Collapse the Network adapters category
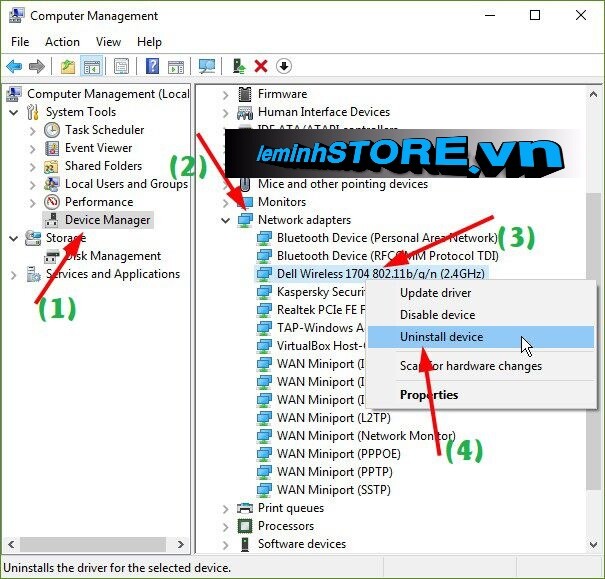This screenshot has height=579, width=605. 225,220
